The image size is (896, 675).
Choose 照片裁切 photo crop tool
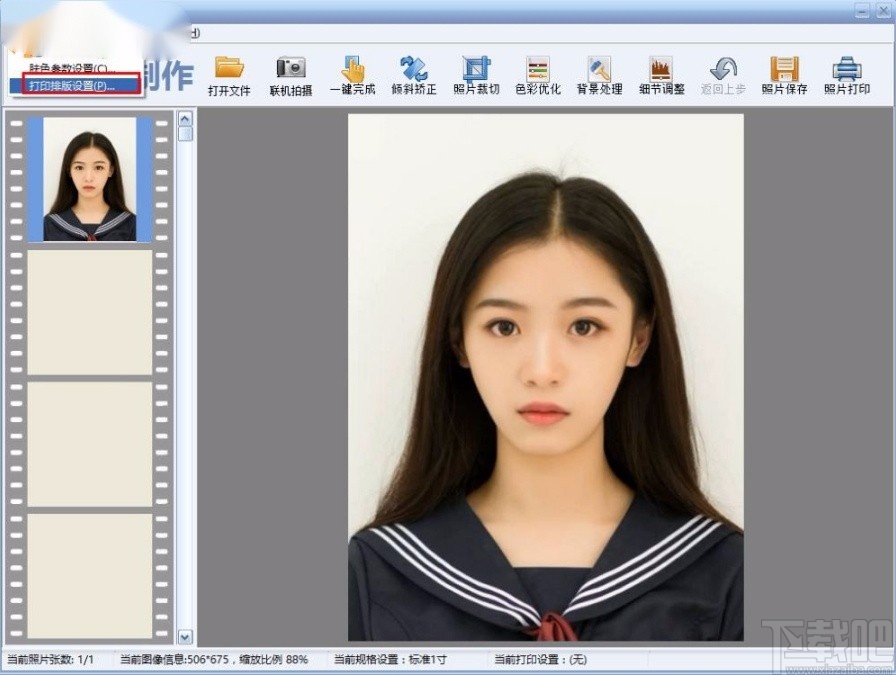[x=476, y=76]
